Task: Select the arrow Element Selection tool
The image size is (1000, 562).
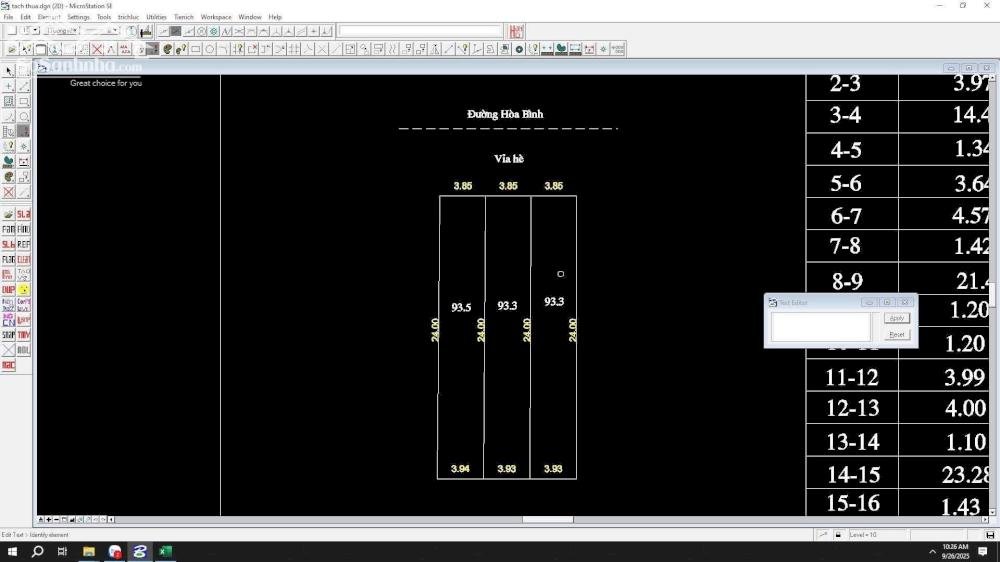Action: [9, 71]
